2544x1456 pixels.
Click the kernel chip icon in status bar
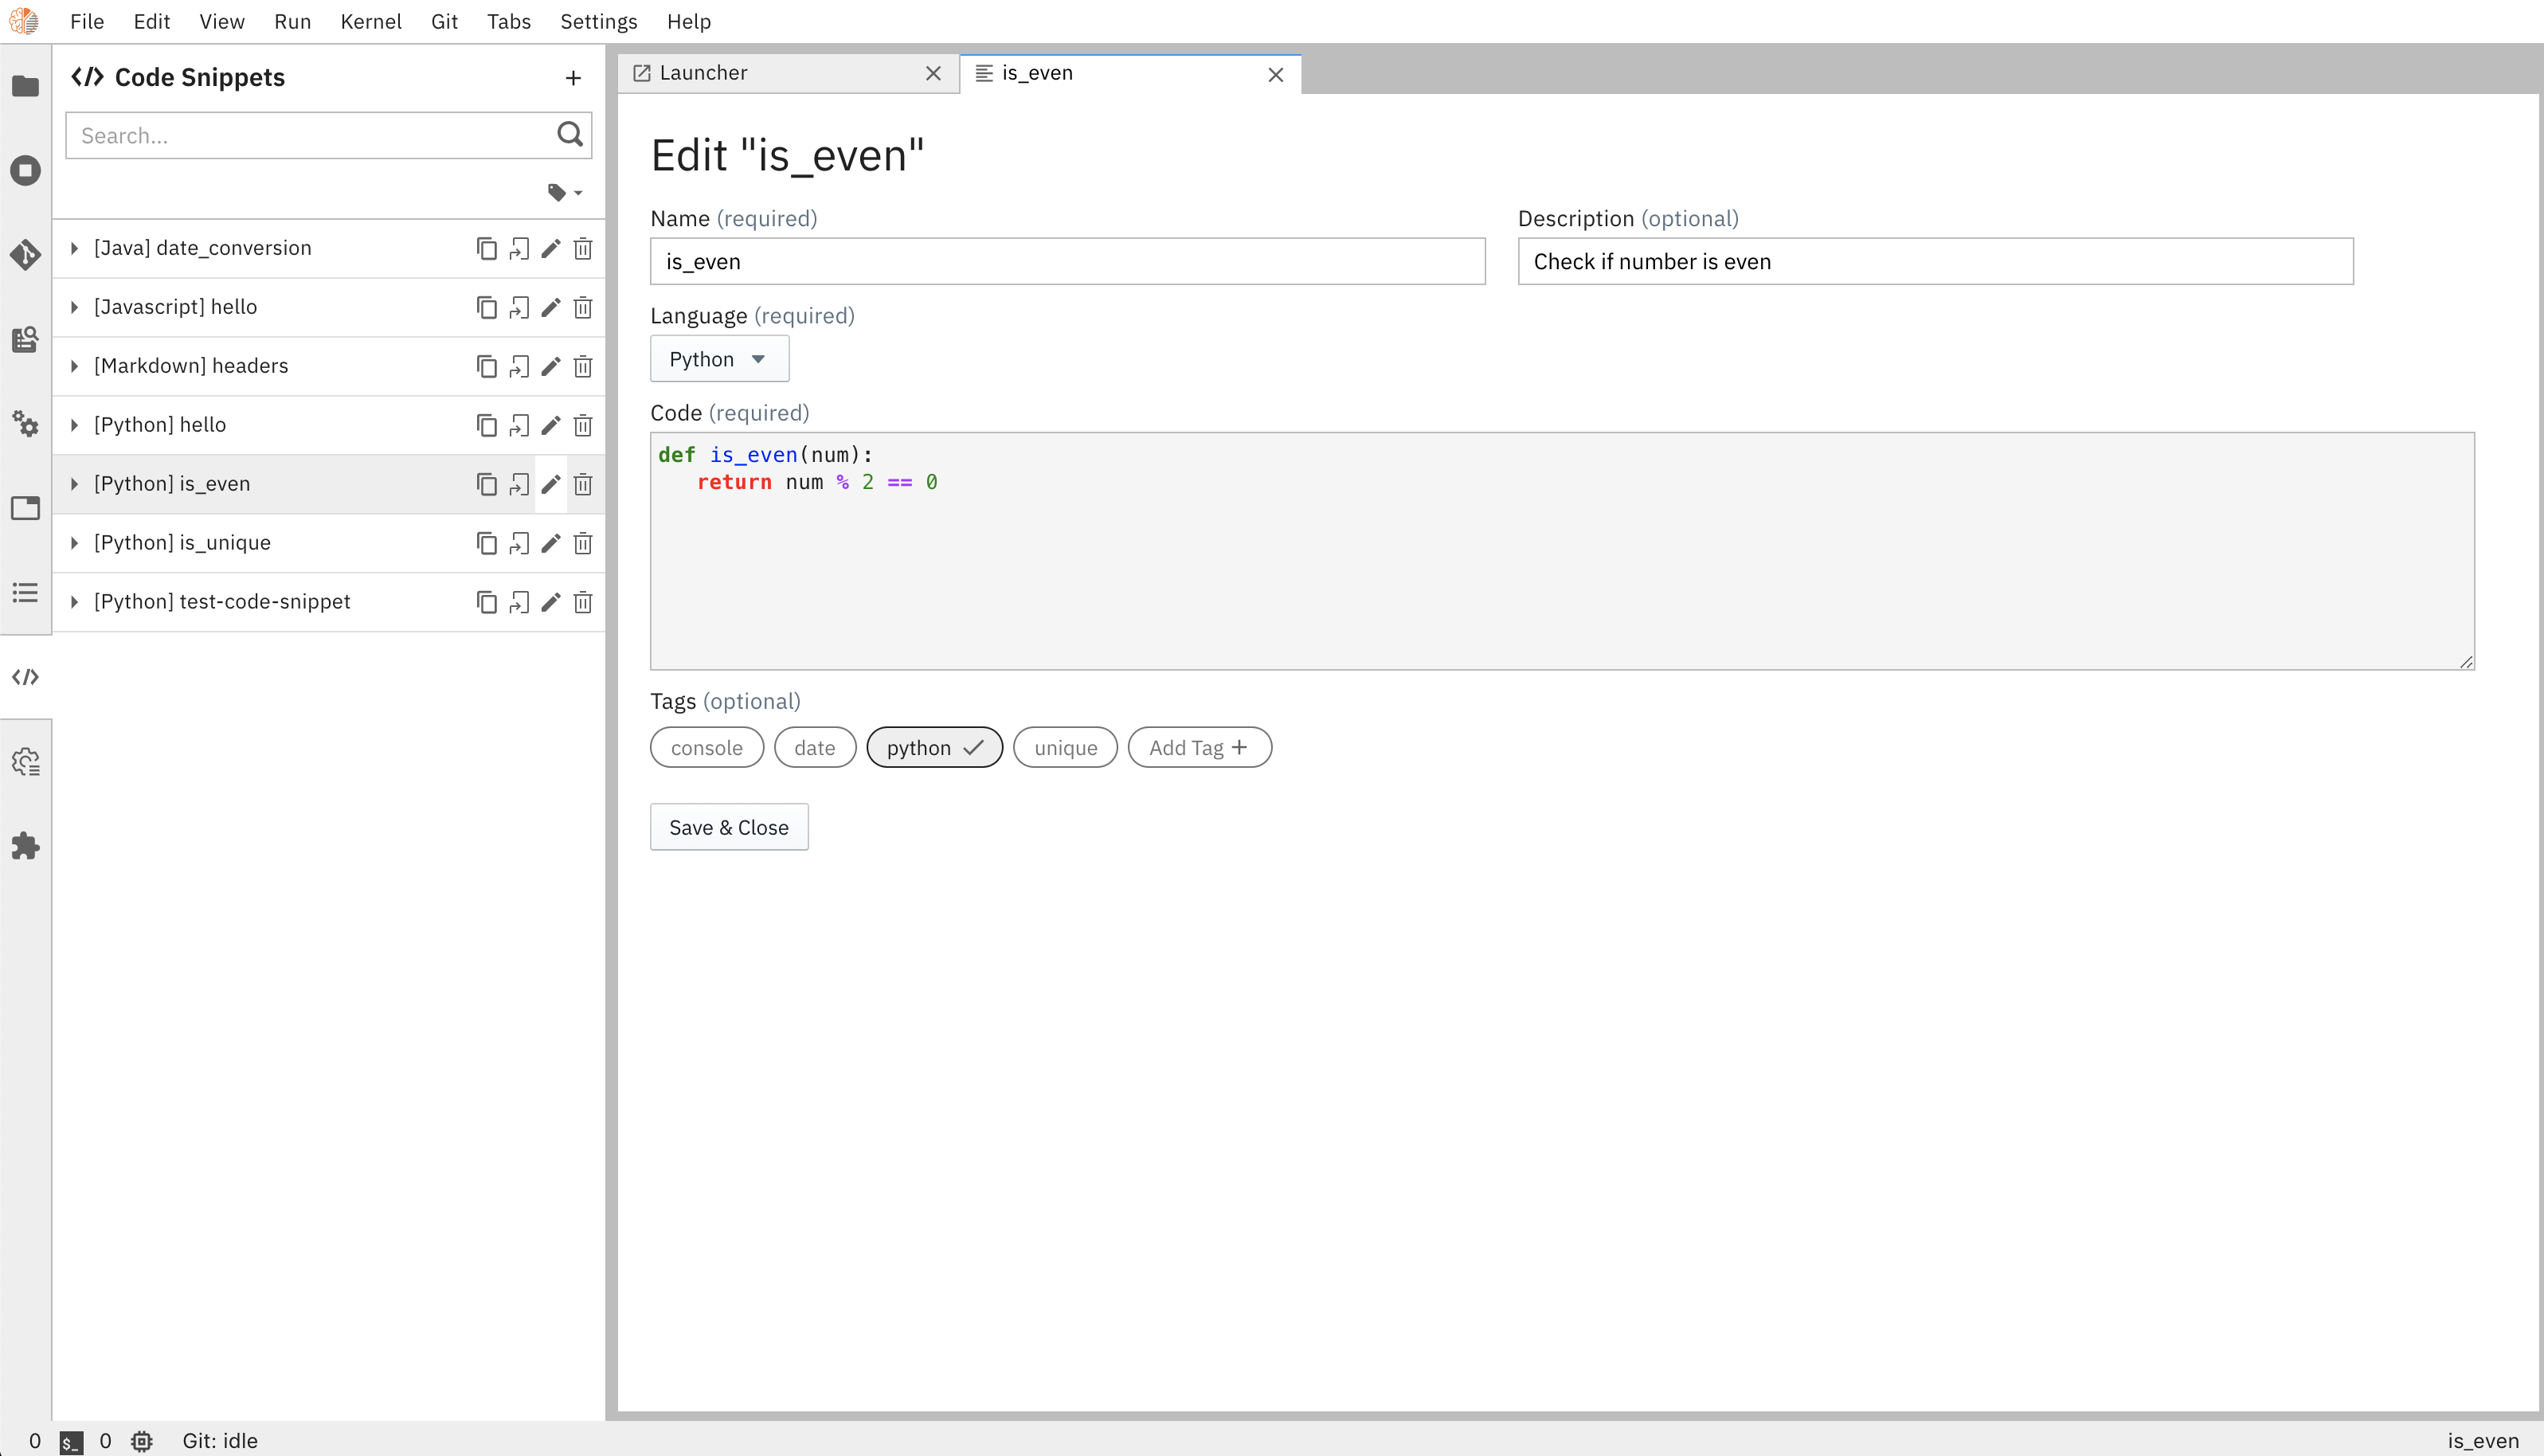tap(142, 1441)
